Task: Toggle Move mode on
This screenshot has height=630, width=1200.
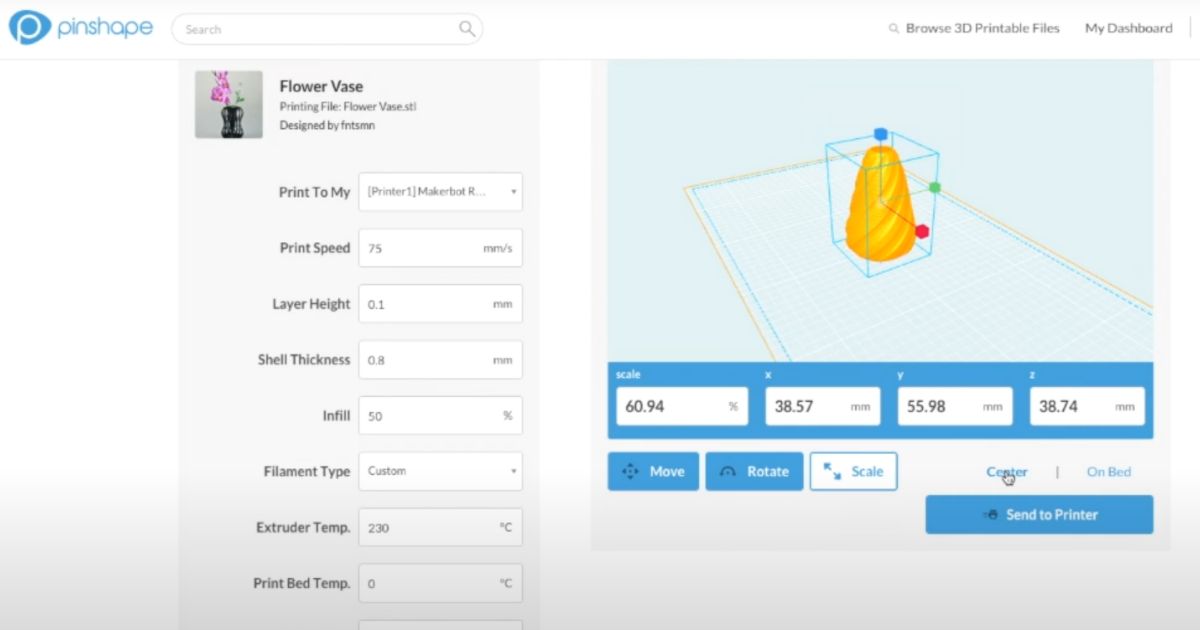Action: [653, 471]
